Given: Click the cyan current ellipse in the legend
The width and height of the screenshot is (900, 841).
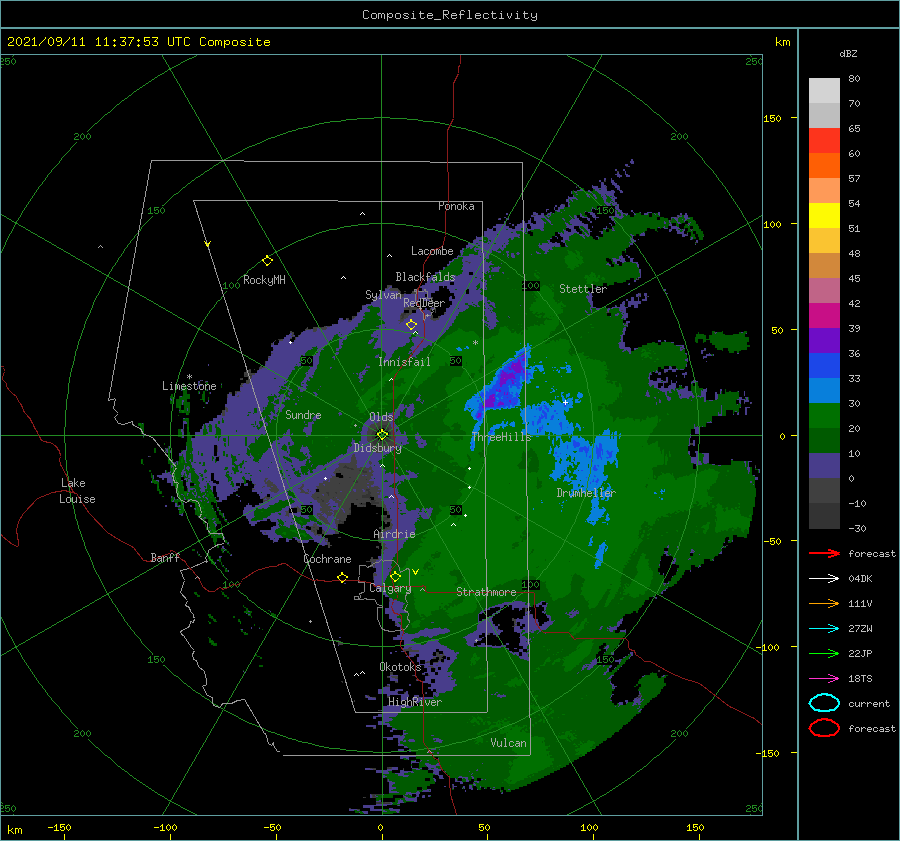Looking at the screenshot, I should pos(824,703).
